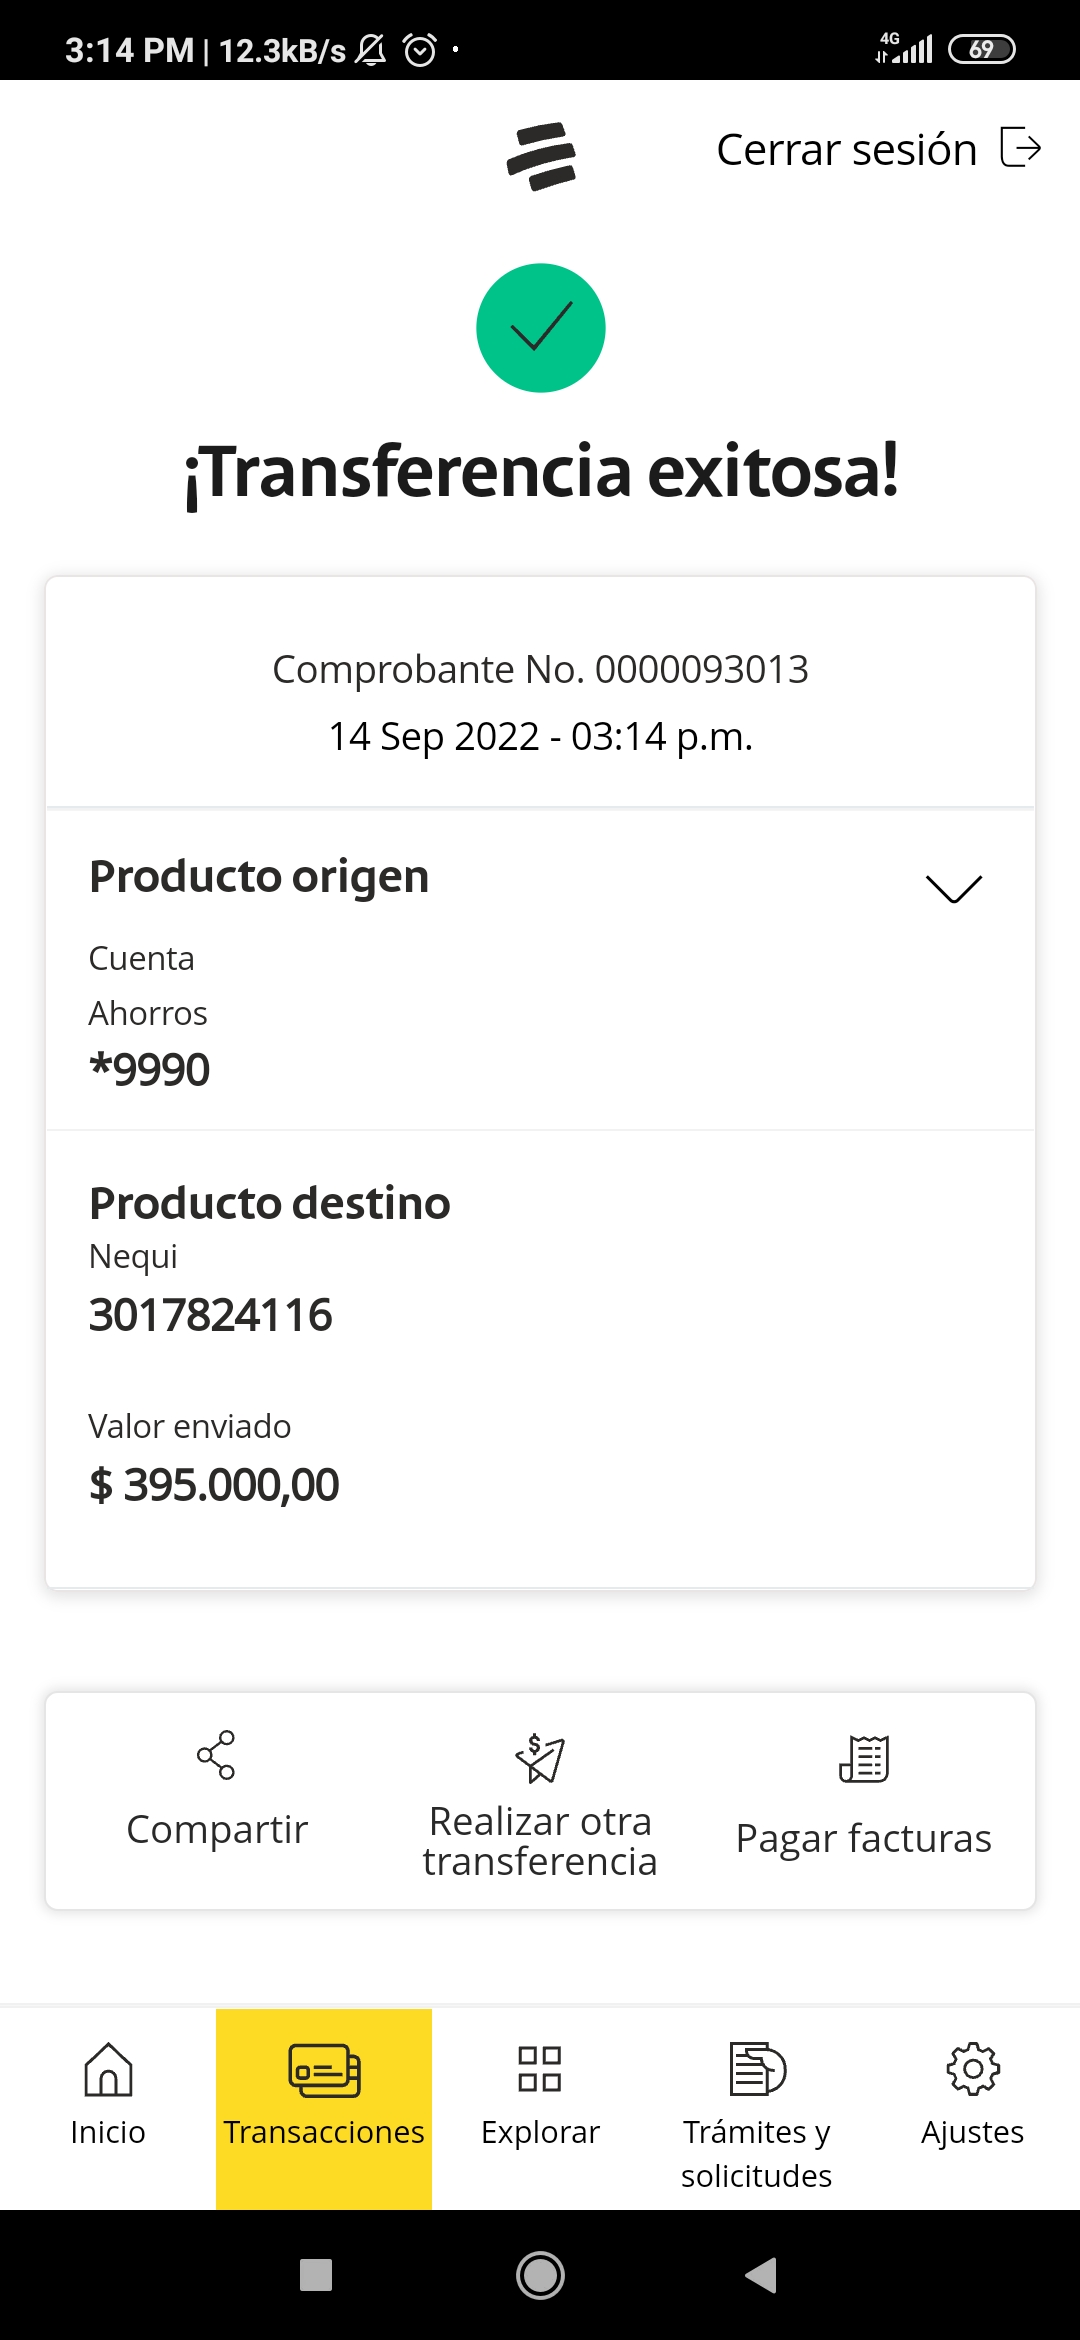The width and height of the screenshot is (1080, 2340).
Task: Tap Realizar otra transferencia label
Action: pos(540,1841)
